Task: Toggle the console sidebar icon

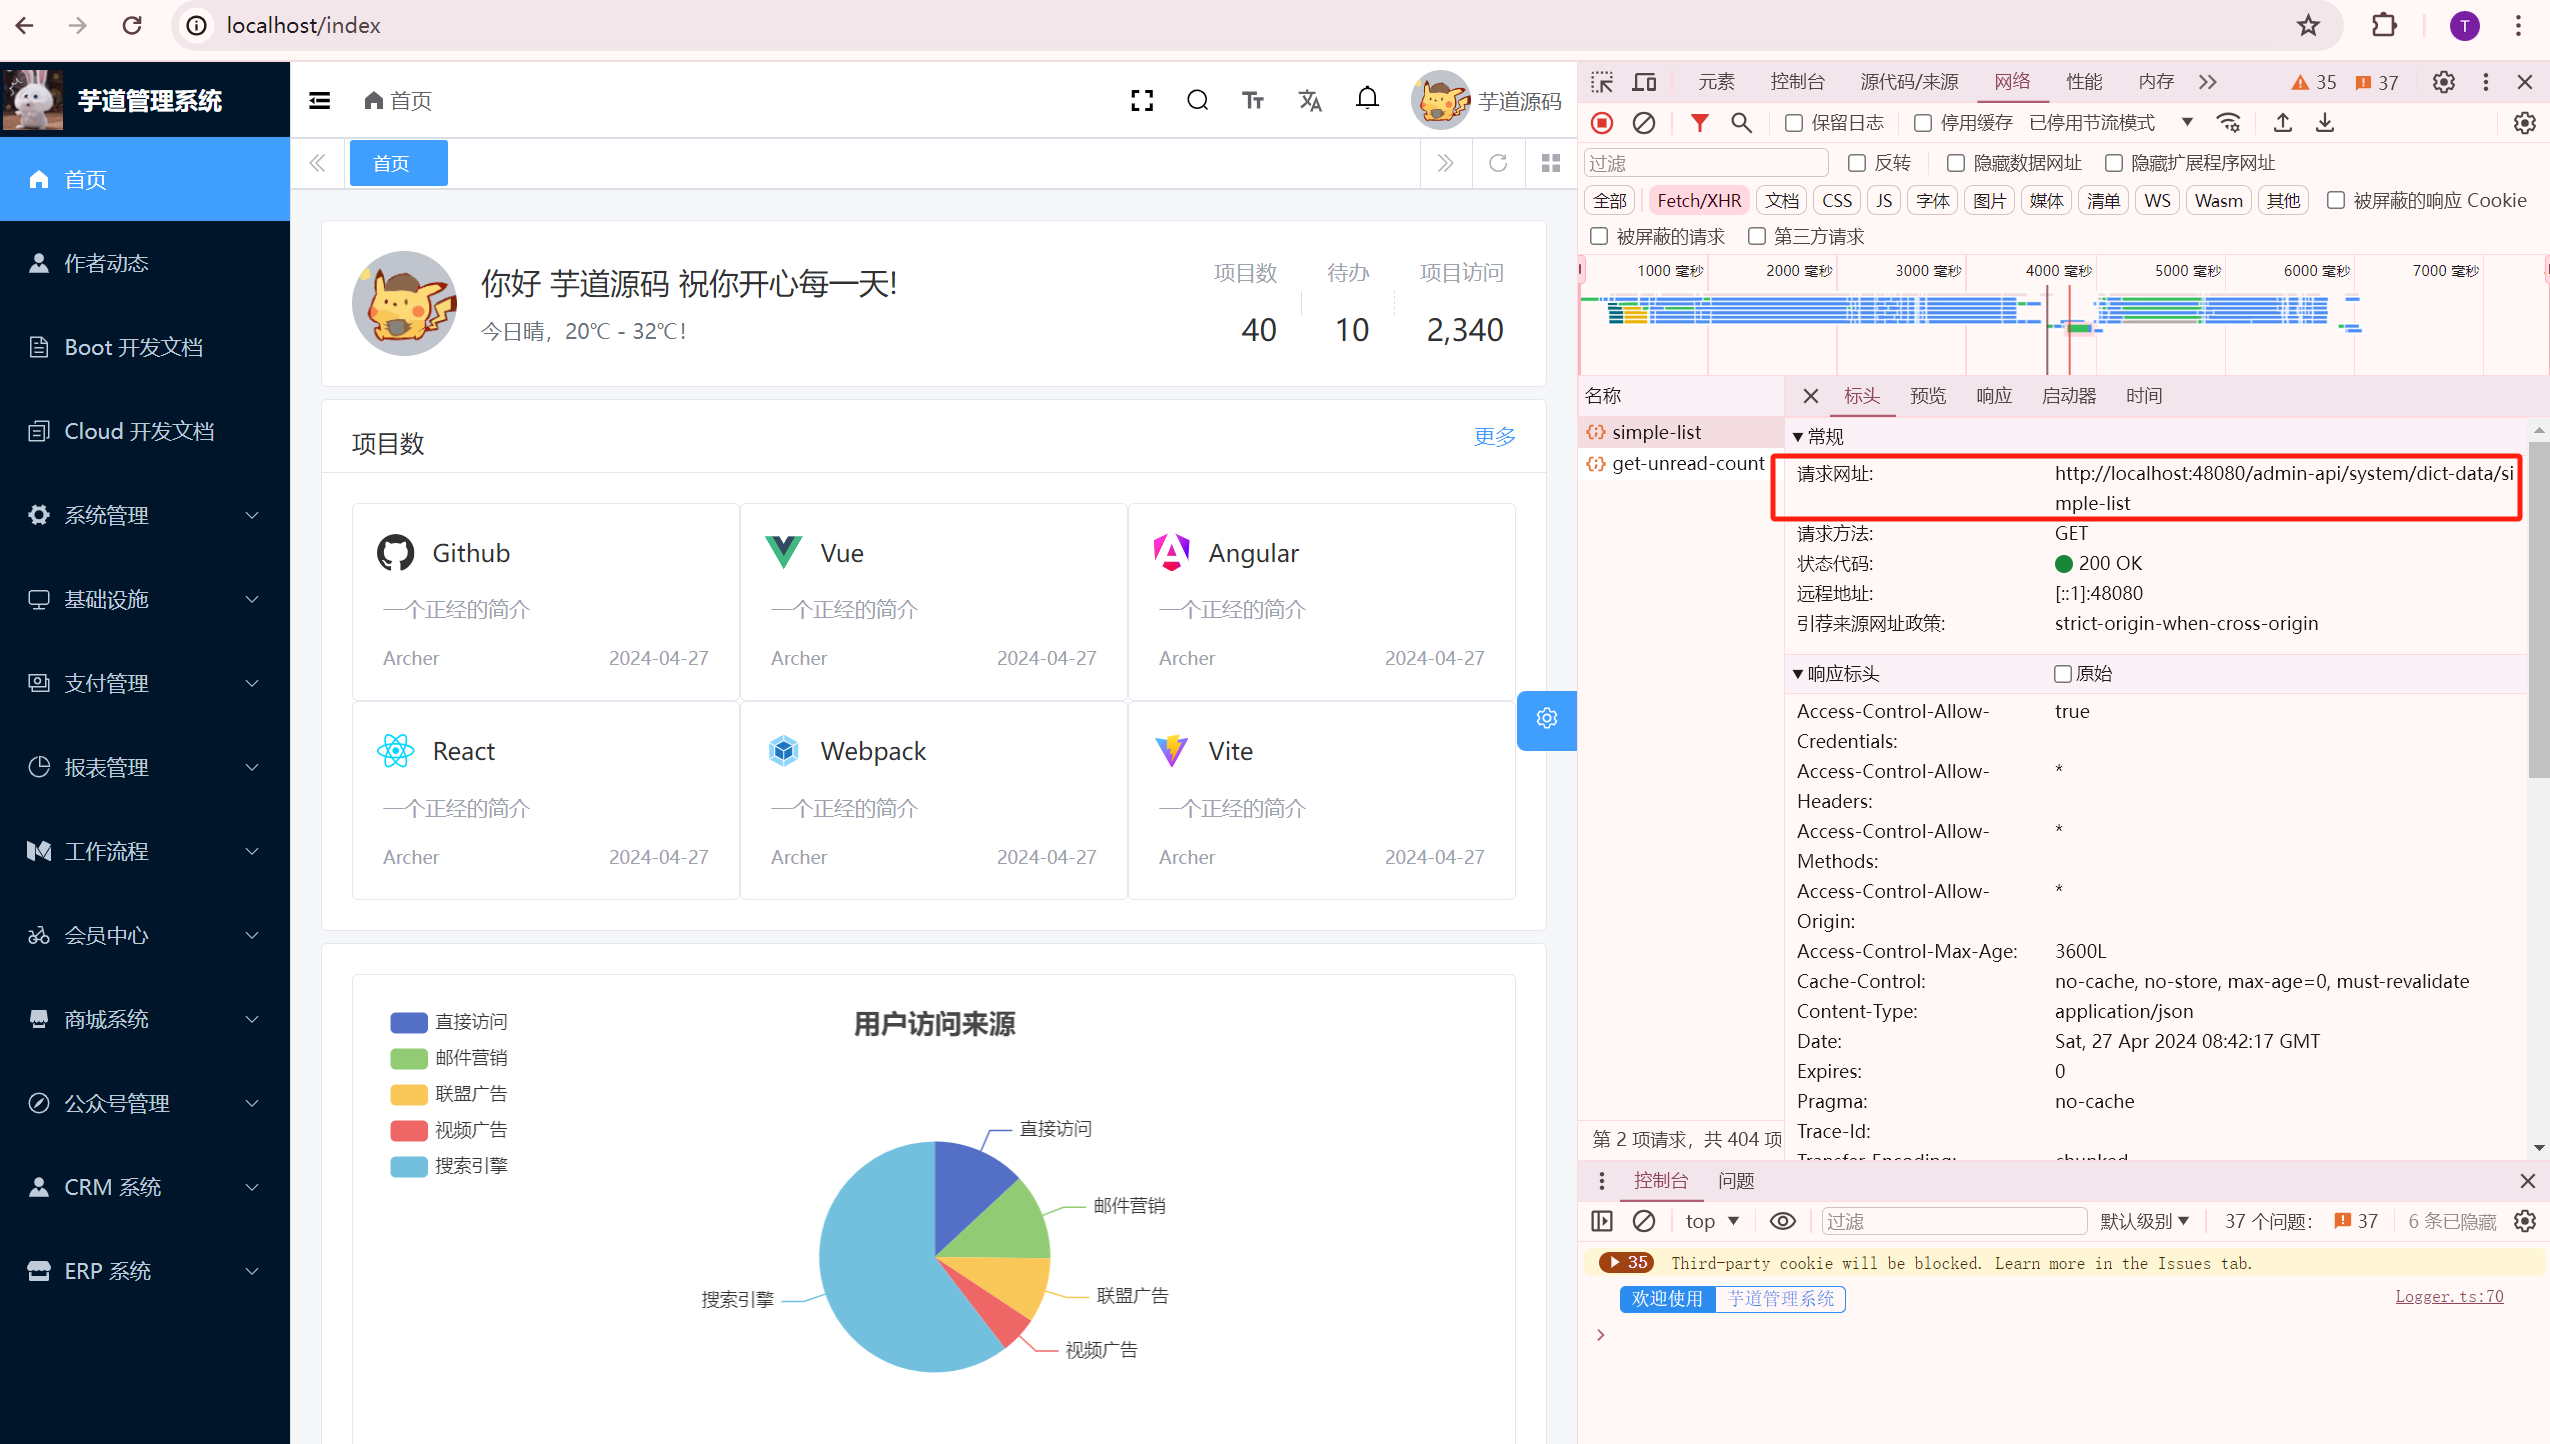Action: pos(1602,1221)
